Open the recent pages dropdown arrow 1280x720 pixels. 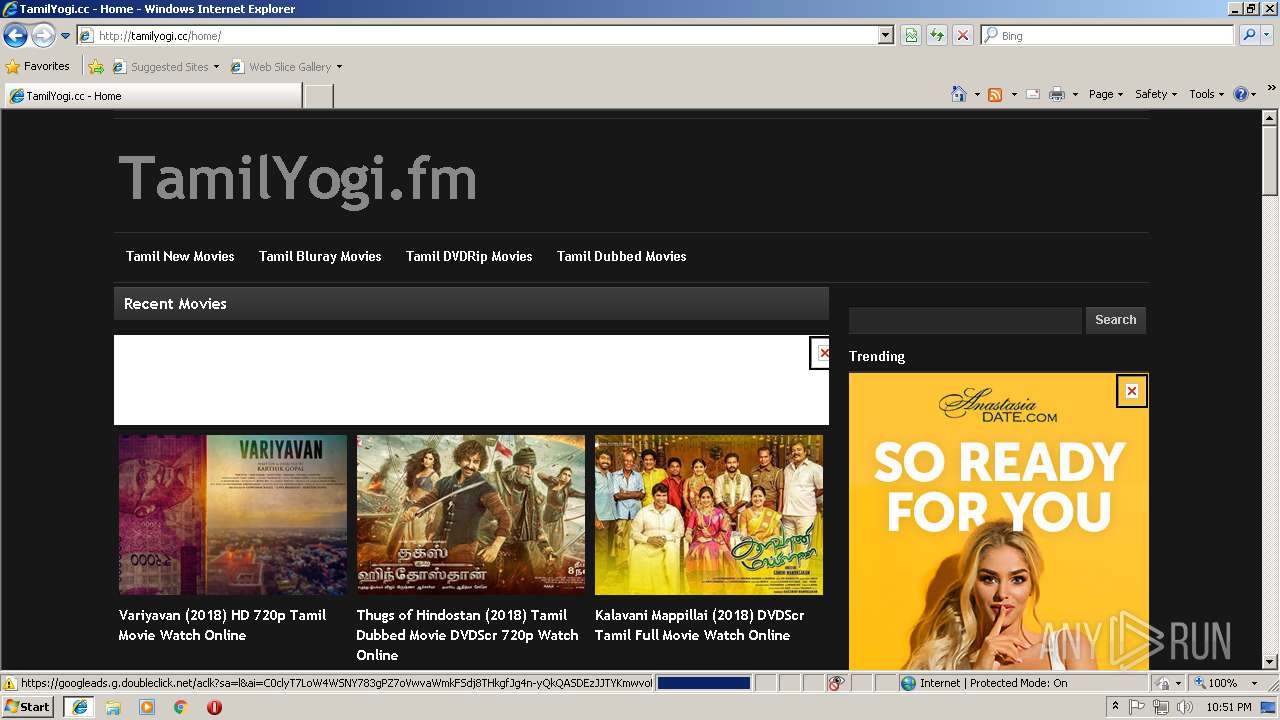tap(66, 36)
